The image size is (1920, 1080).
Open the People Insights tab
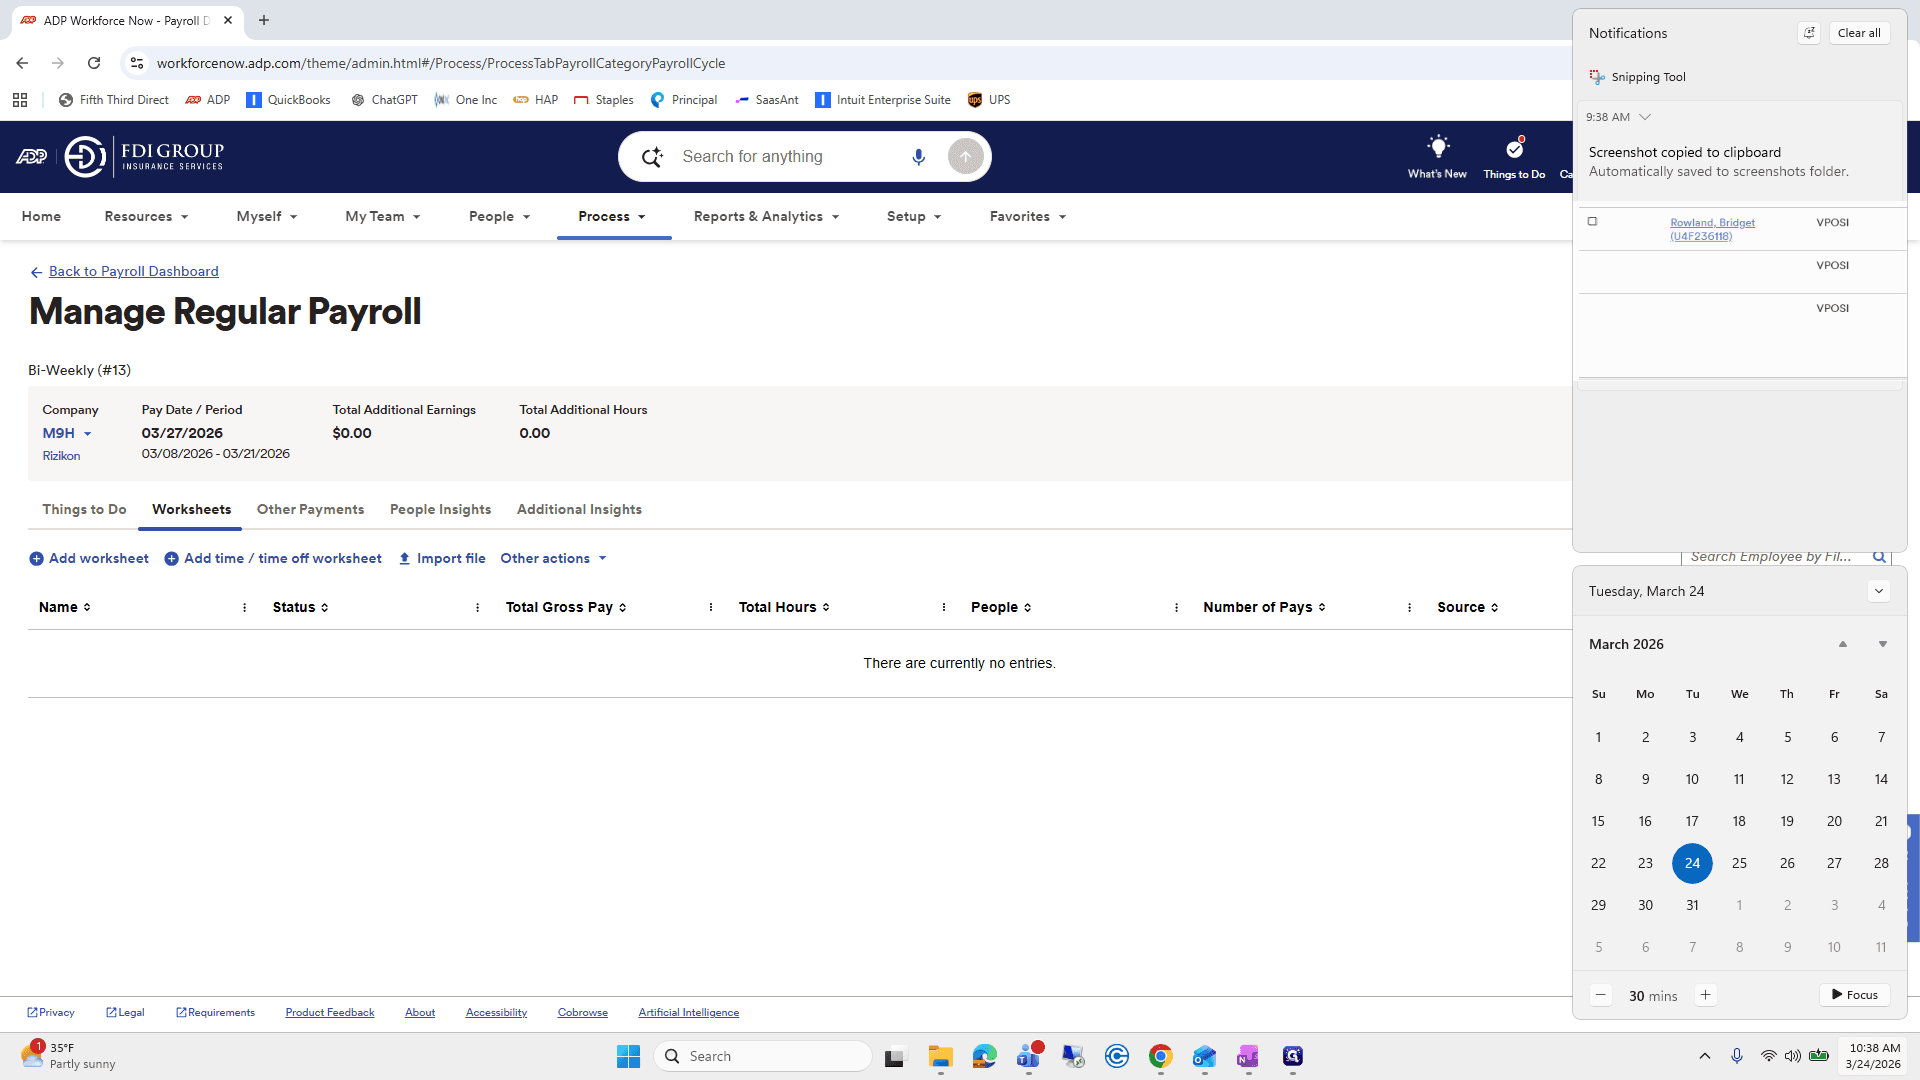(x=440, y=510)
